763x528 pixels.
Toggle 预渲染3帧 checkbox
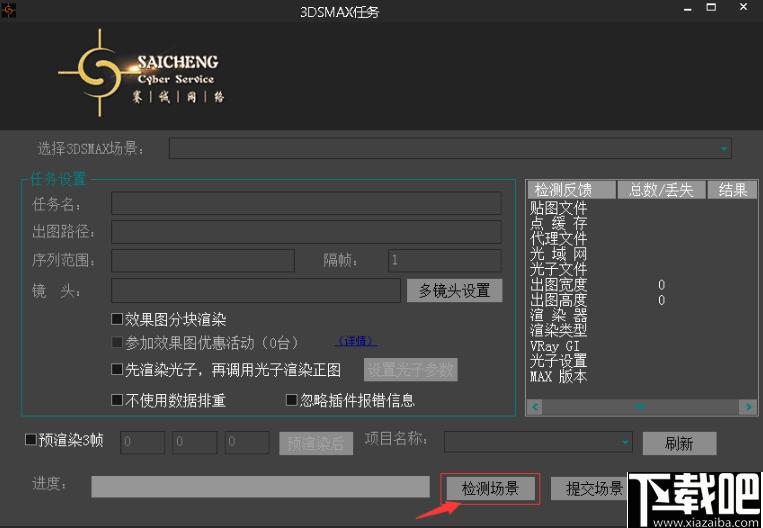(x=30, y=440)
